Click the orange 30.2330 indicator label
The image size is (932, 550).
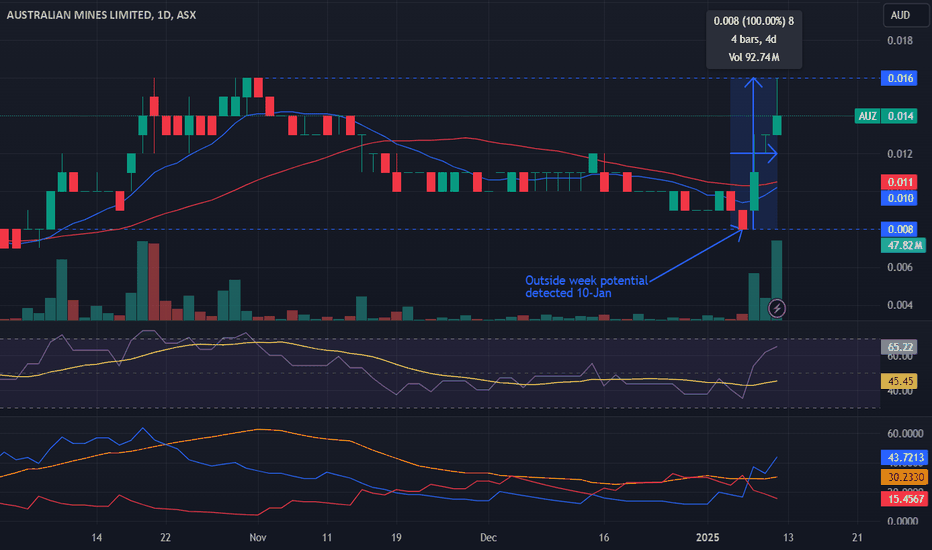pyautogui.click(x=903, y=477)
